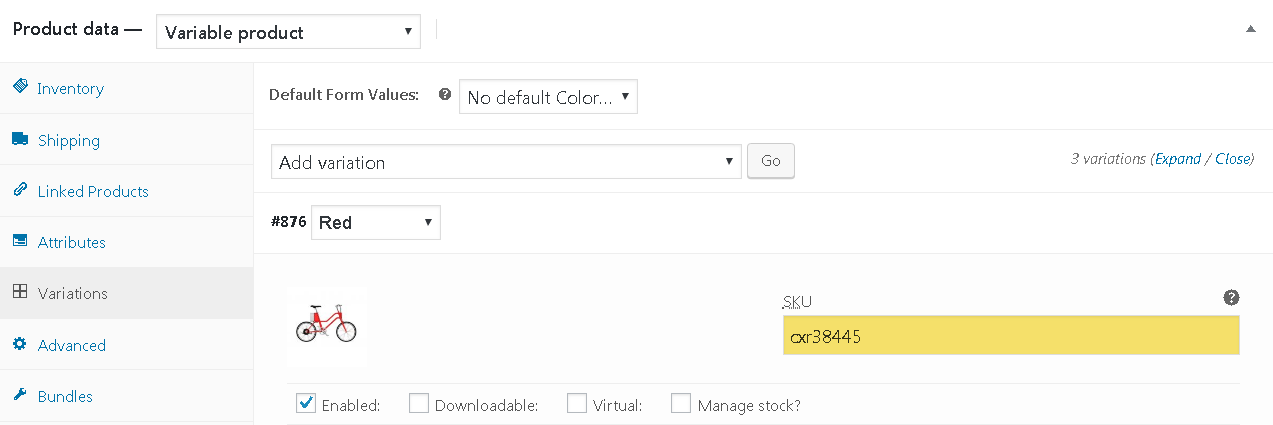Click the Linked Products chain icon
This screenshot has height=425, width=1273.
coord(20,190)
